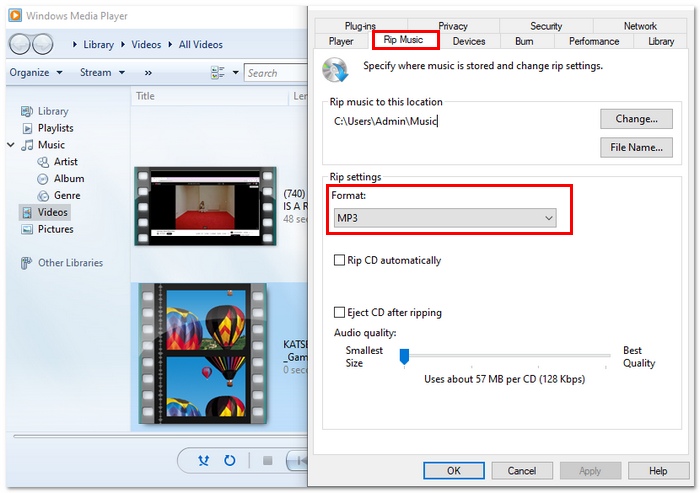Click the Music note icon in the sidebar
The image size is (700, 493).
(27, 145)
